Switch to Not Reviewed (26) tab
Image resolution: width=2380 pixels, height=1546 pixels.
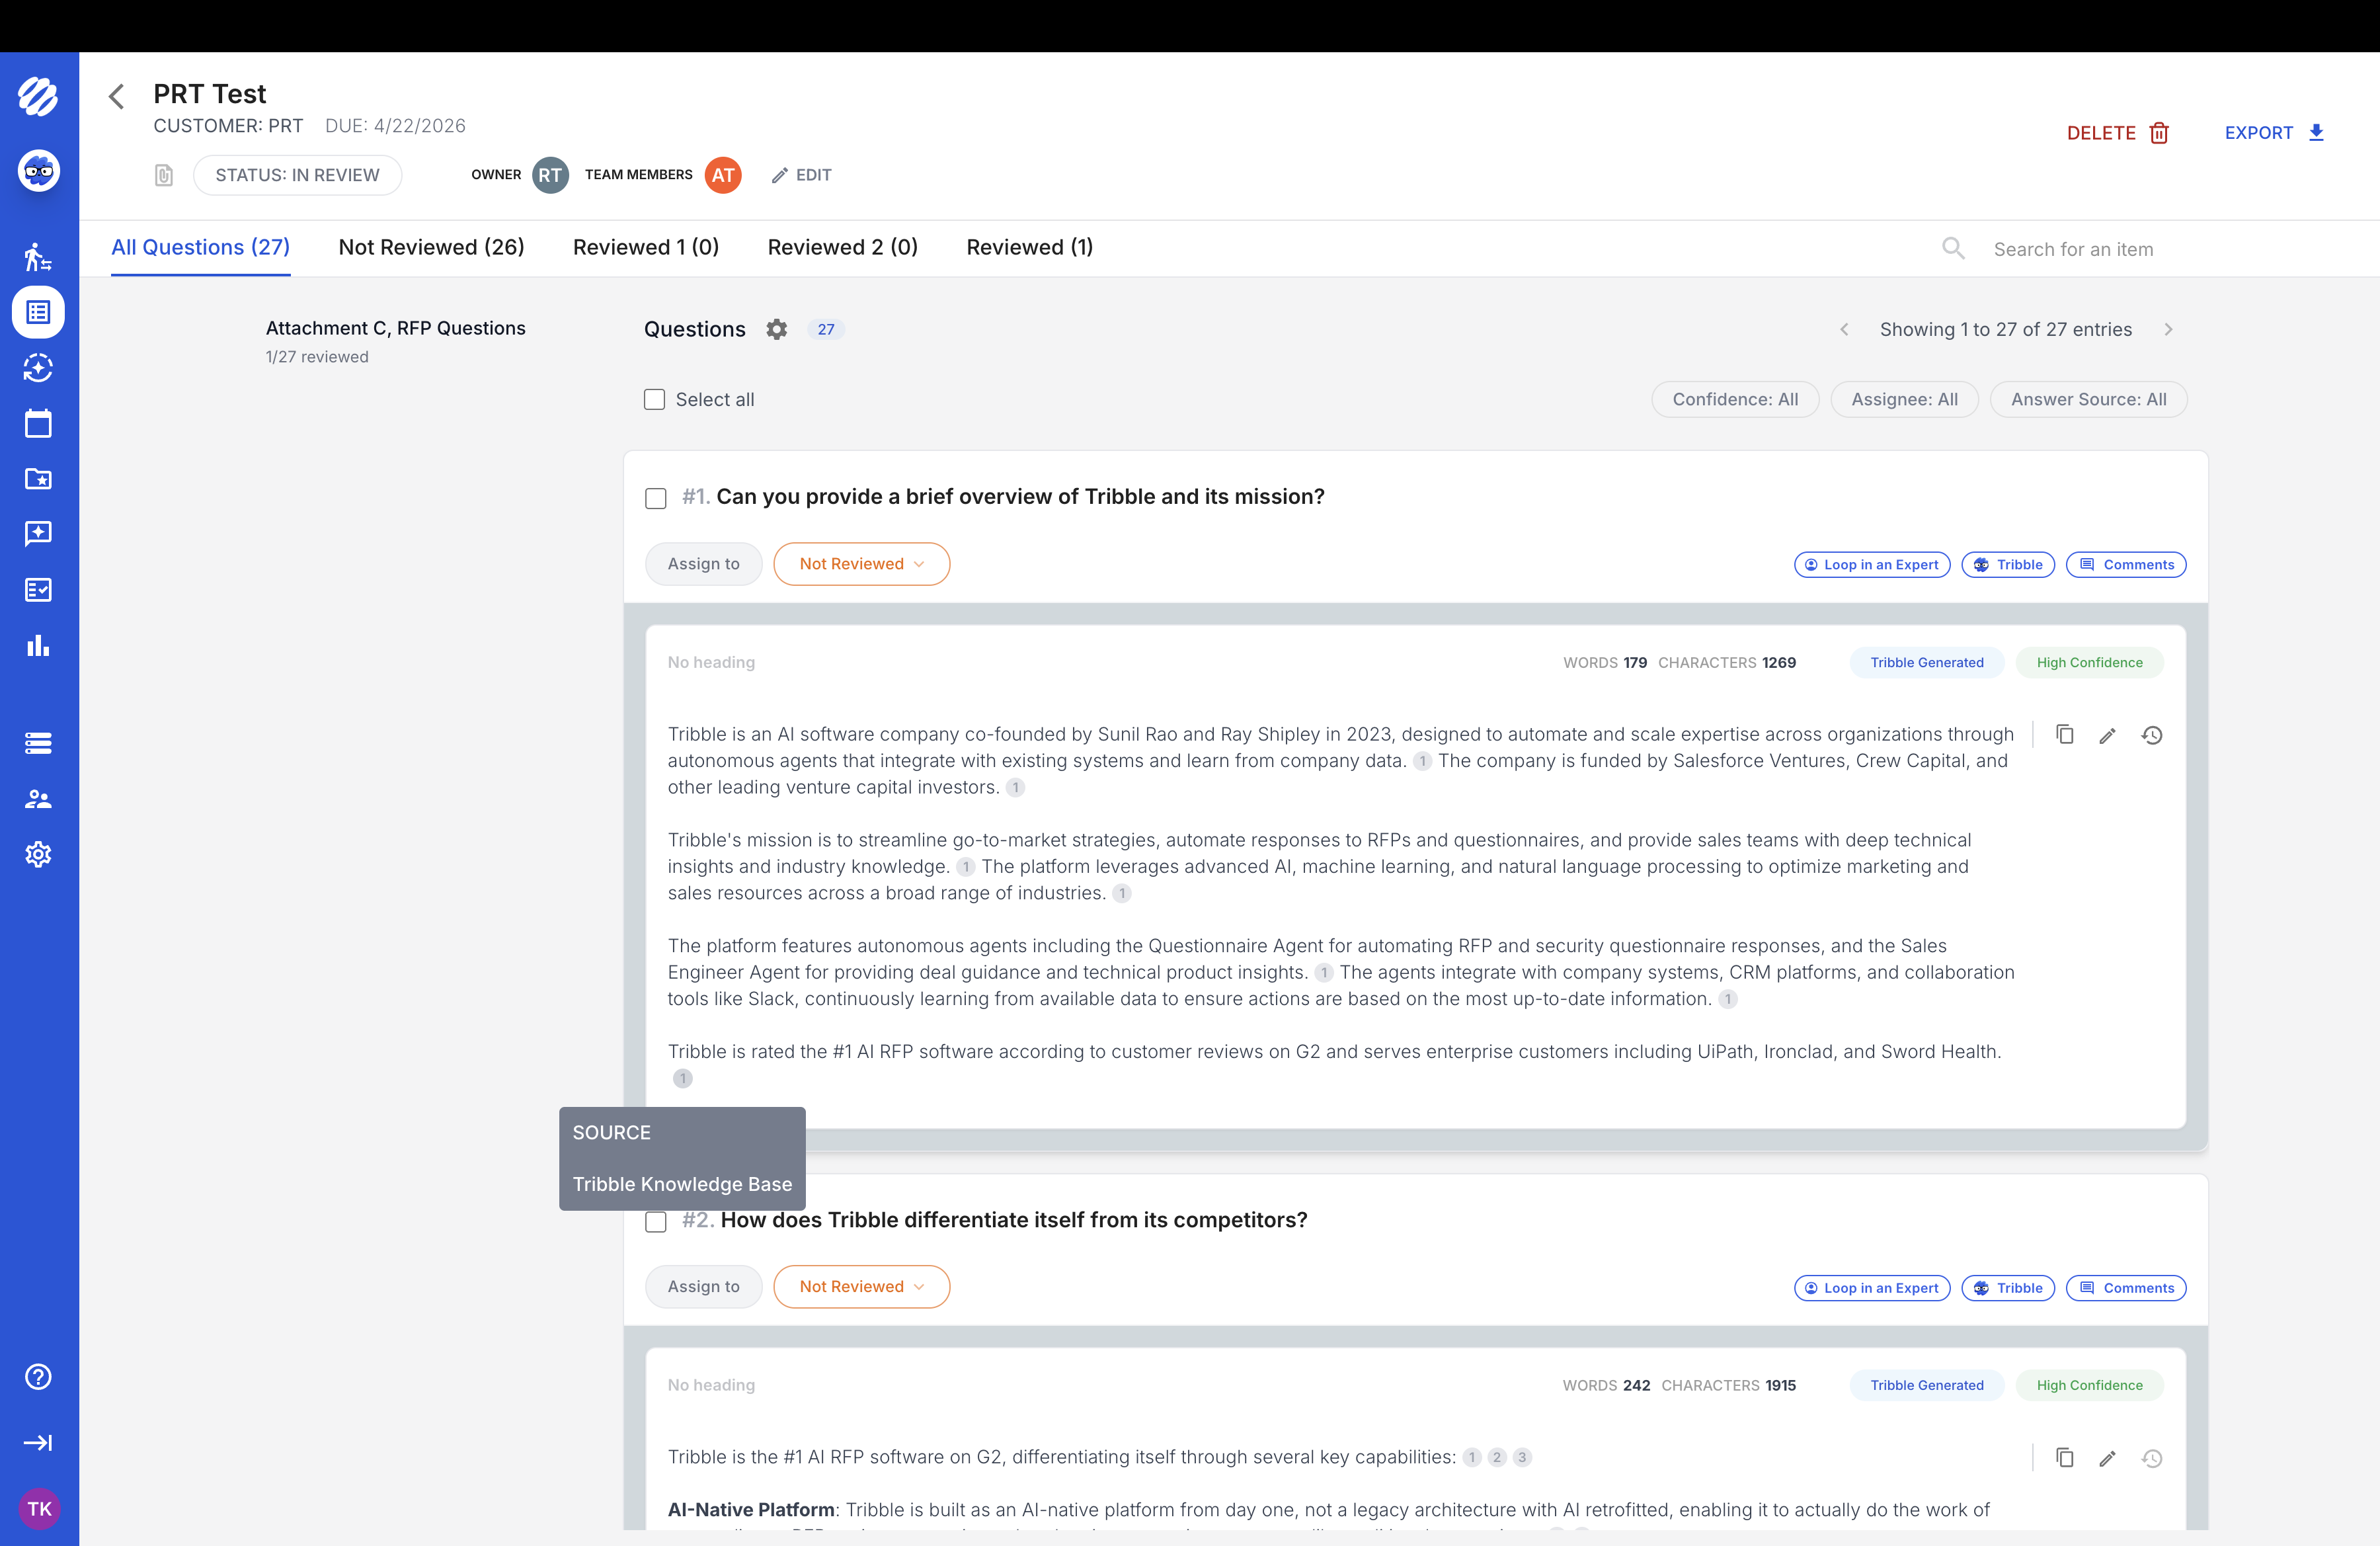(431, 247)
